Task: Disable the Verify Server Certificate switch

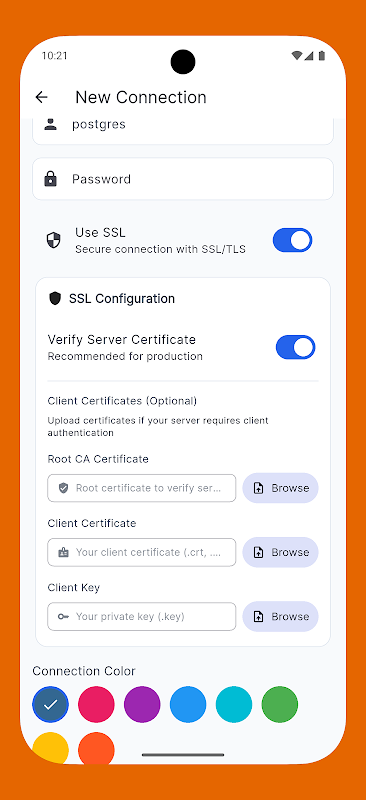Action: tap(296, 347)
